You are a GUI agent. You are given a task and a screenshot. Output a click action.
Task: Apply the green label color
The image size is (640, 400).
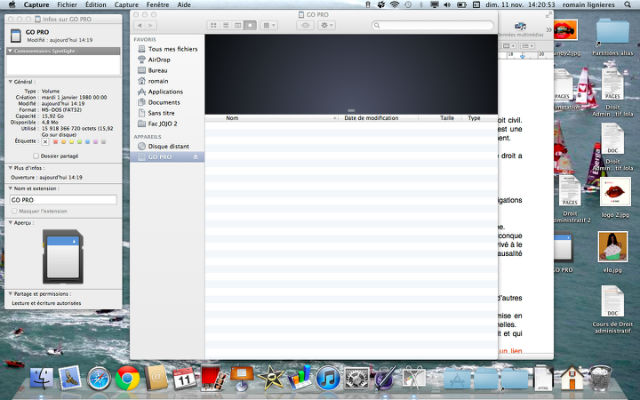(x=80, y=142)
